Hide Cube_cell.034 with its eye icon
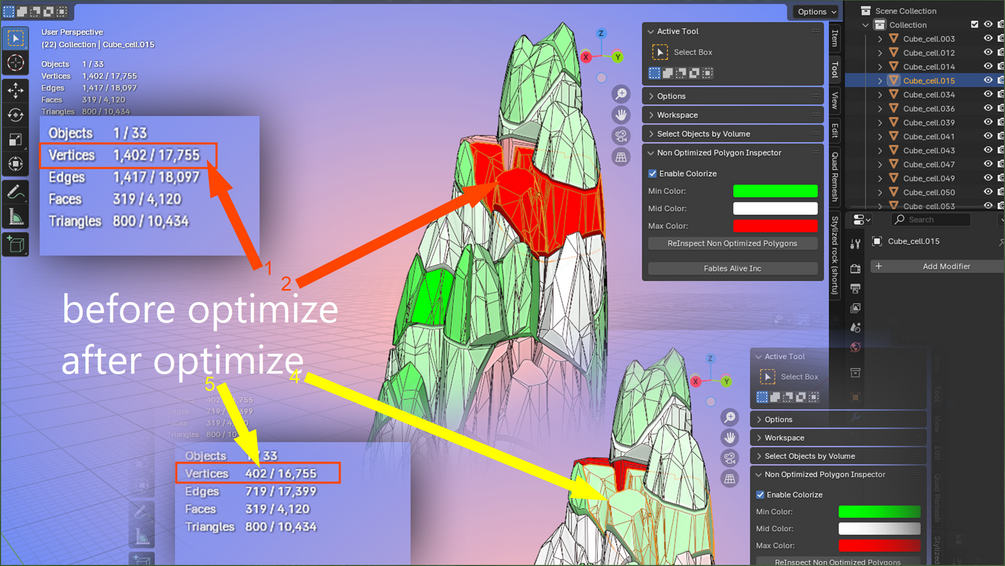 988,94
